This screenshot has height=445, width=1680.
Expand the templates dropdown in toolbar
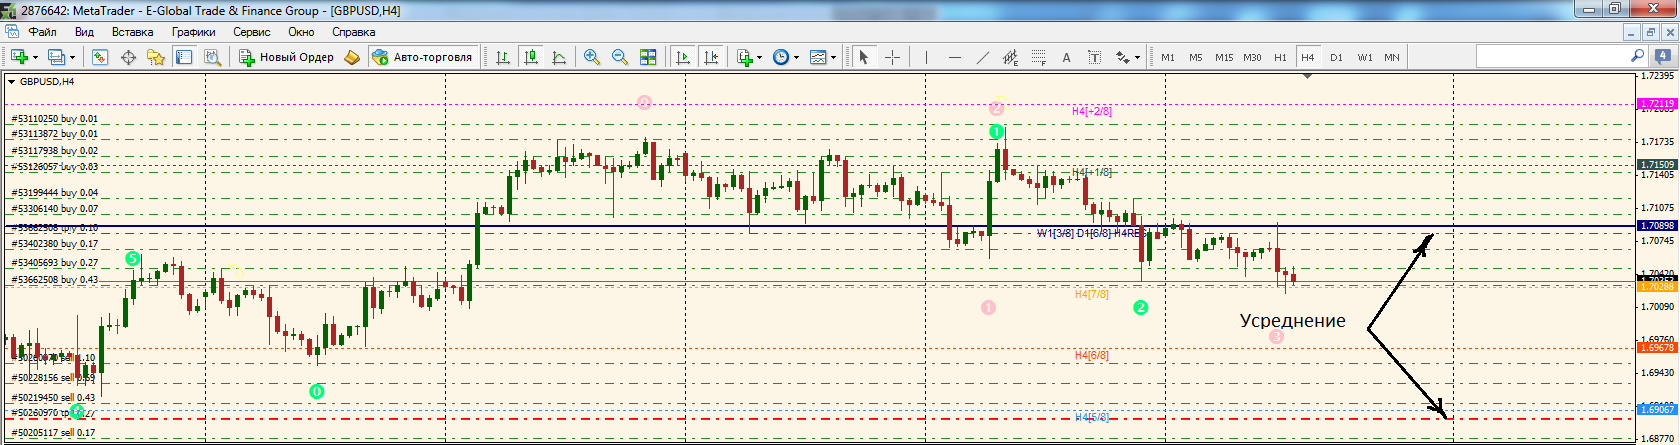coord(833,57)
